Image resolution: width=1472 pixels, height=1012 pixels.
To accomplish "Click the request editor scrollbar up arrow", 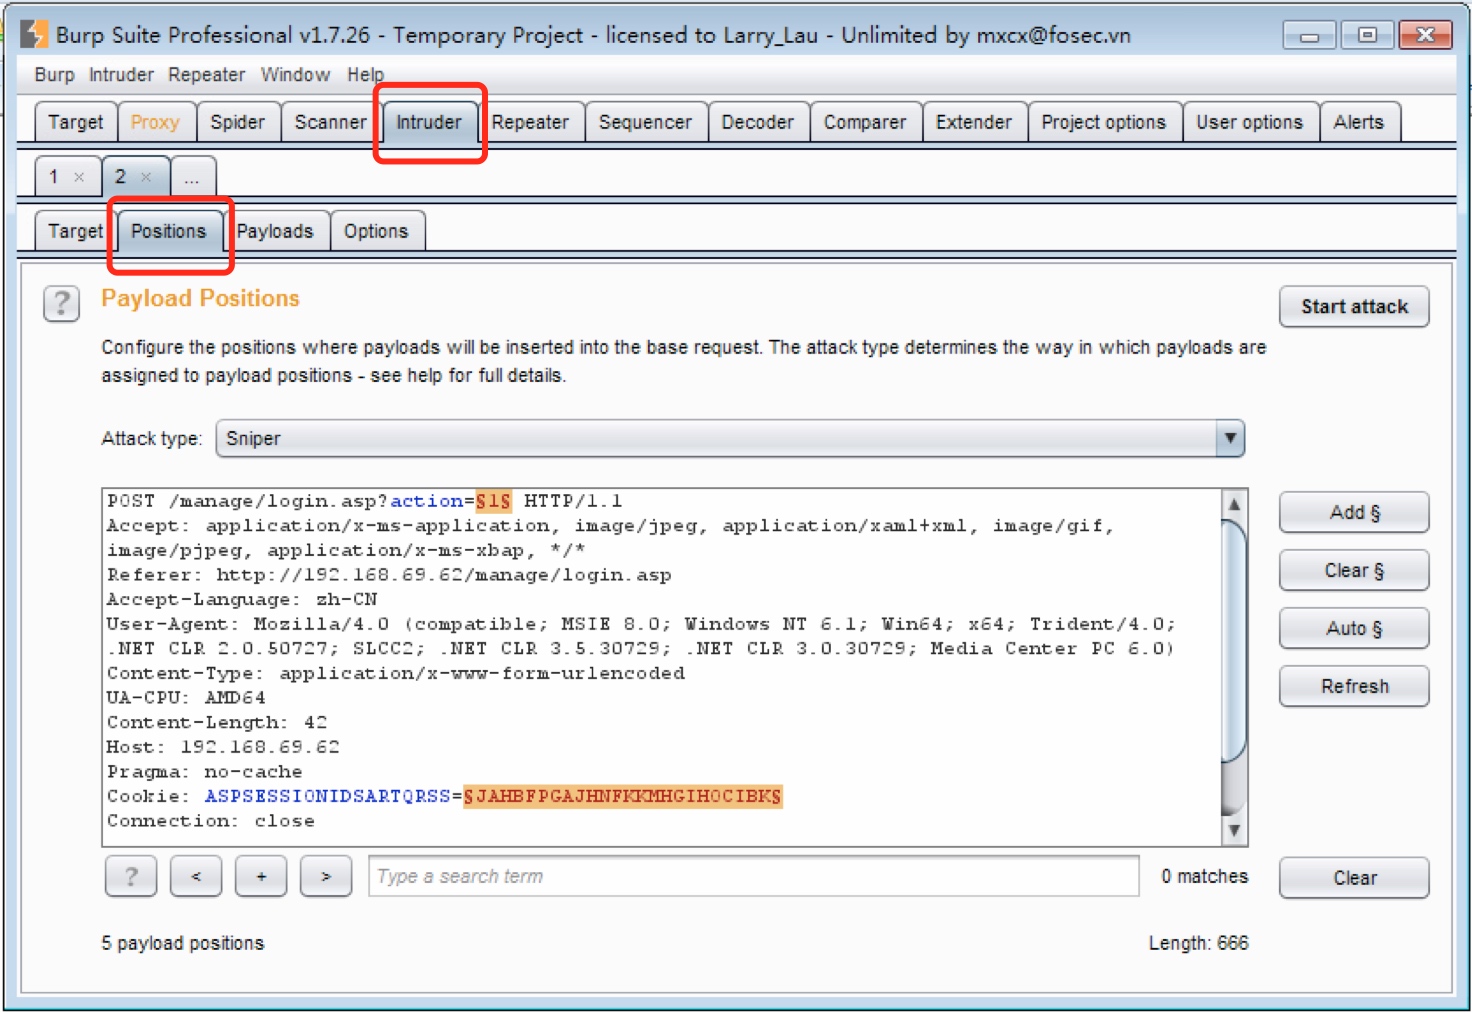I will (1235, 504).
